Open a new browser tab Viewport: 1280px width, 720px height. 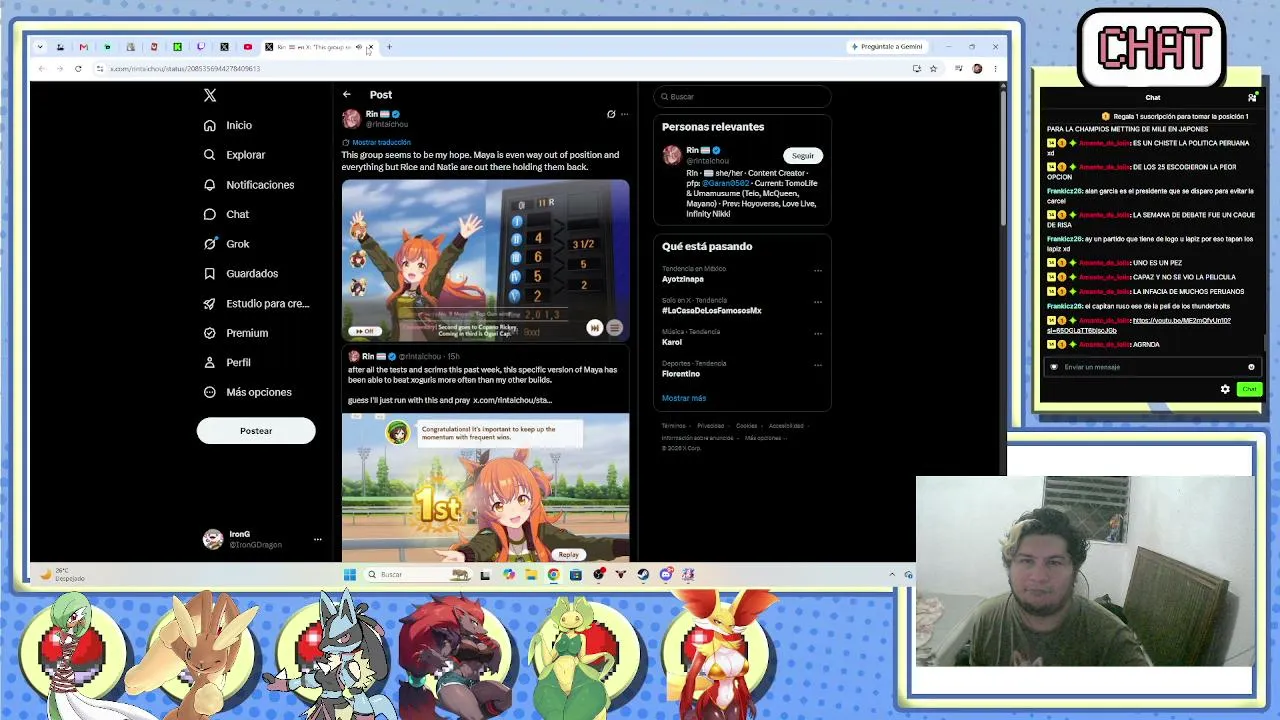389,47
